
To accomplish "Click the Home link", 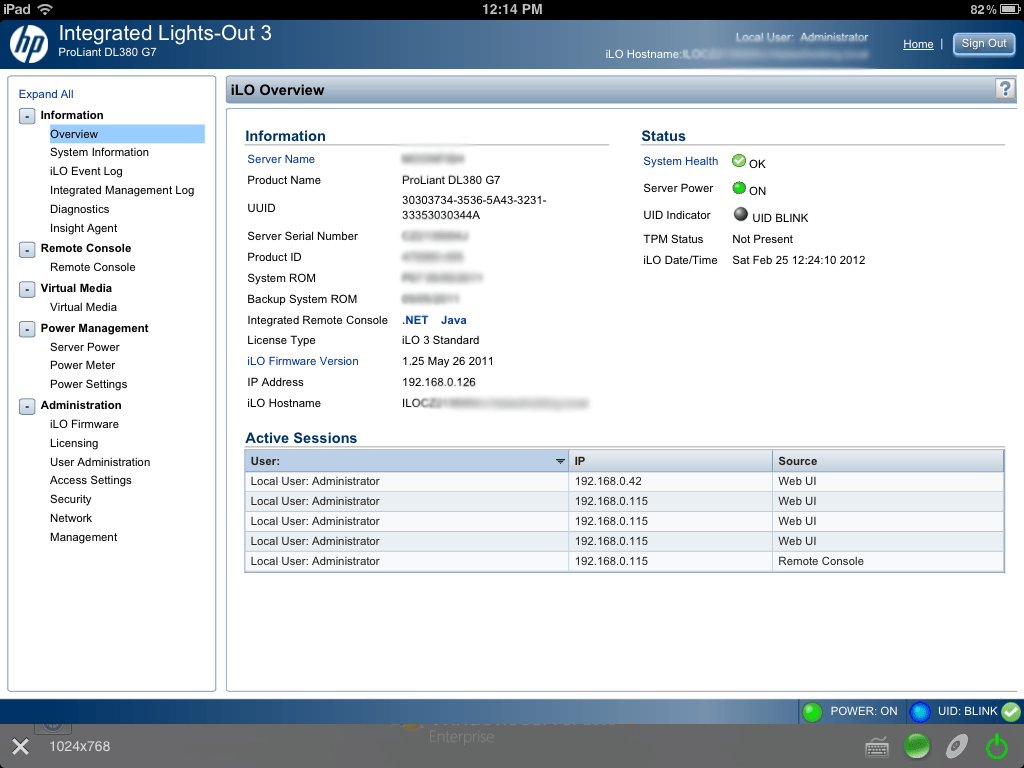I will pos(918,44).
